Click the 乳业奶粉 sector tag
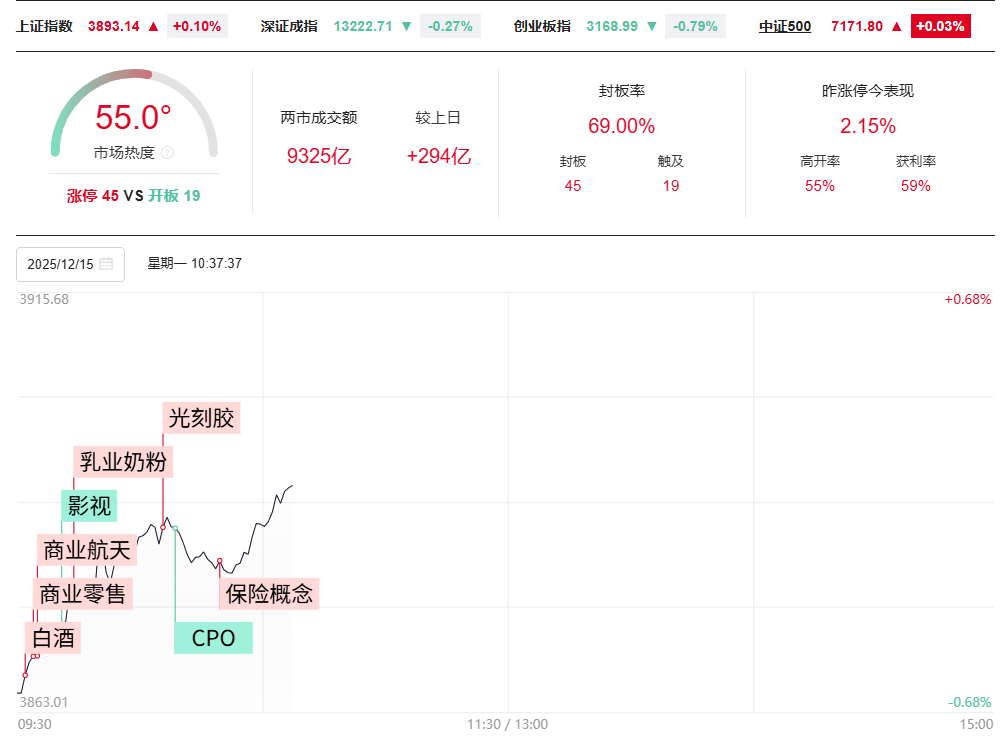 (124, 462)
